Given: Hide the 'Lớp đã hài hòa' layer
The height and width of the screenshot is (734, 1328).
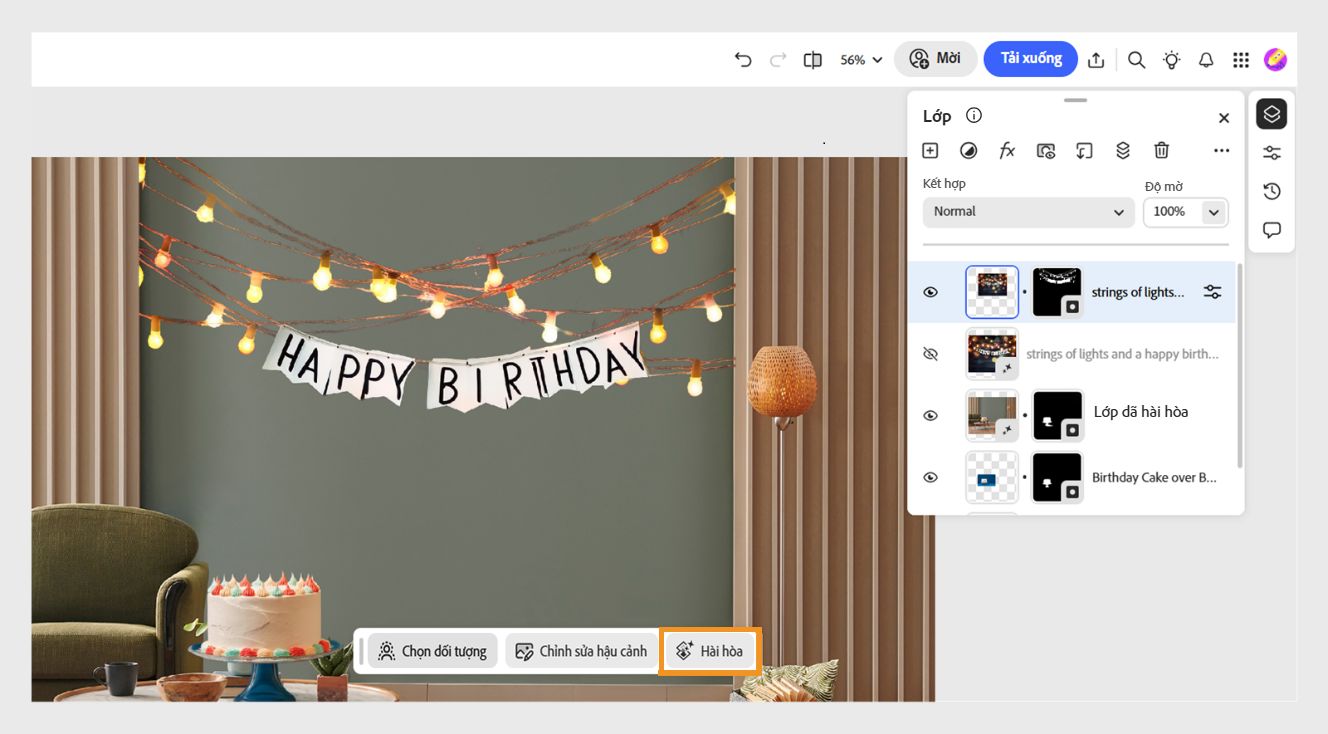Looking at the screenshot, I should [930, 415].
